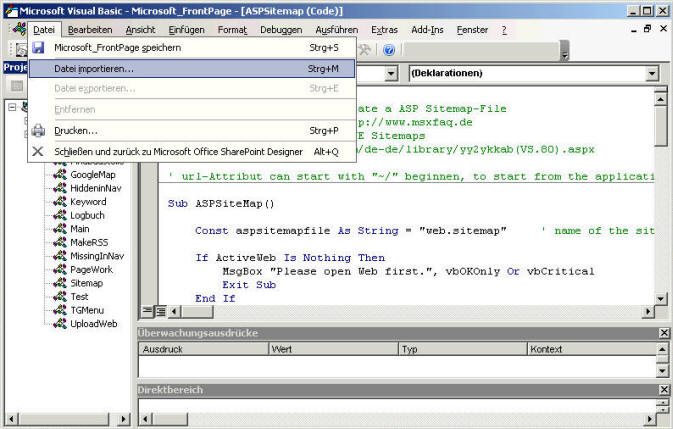Click the Sitemap module icon
Screen dimensions: 673x429
(60, 283)
